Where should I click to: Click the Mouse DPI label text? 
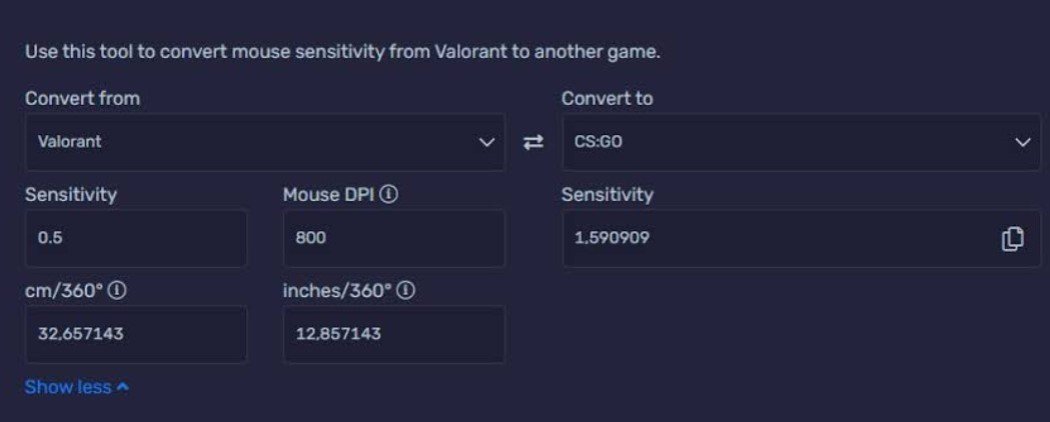328,194
